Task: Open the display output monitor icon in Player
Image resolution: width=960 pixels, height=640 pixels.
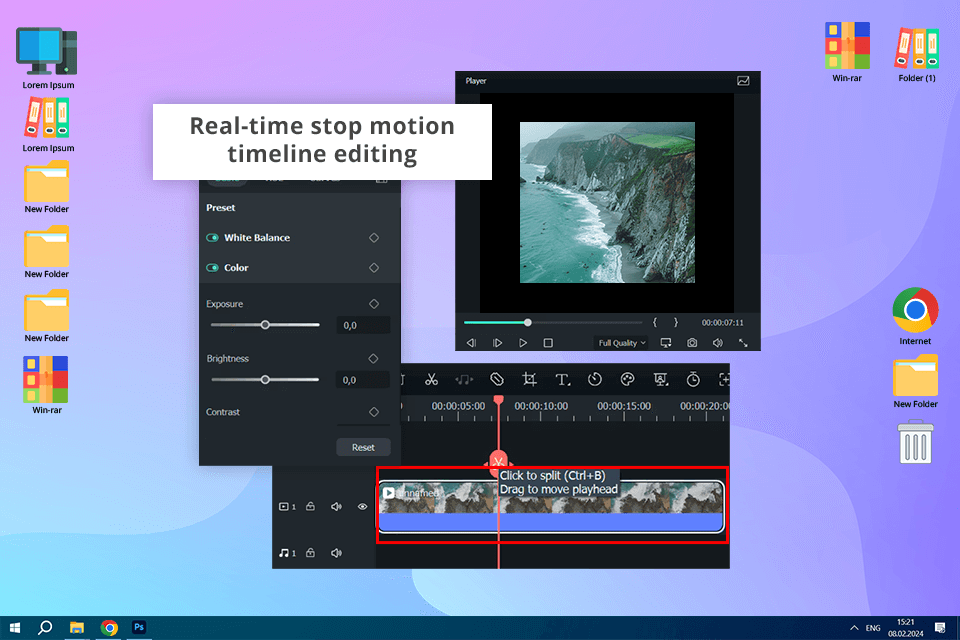Action: 666,343
